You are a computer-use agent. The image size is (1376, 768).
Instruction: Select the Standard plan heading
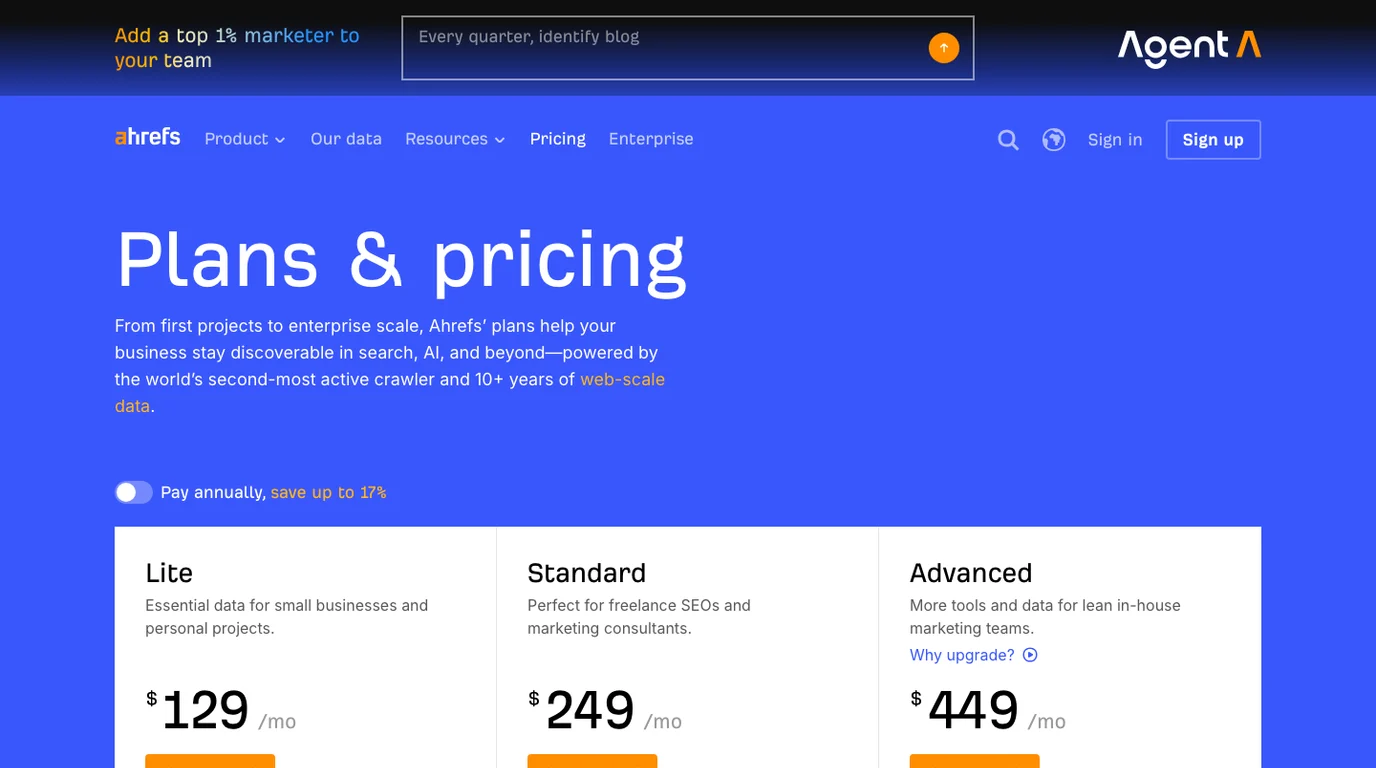(x=587, y=573)
